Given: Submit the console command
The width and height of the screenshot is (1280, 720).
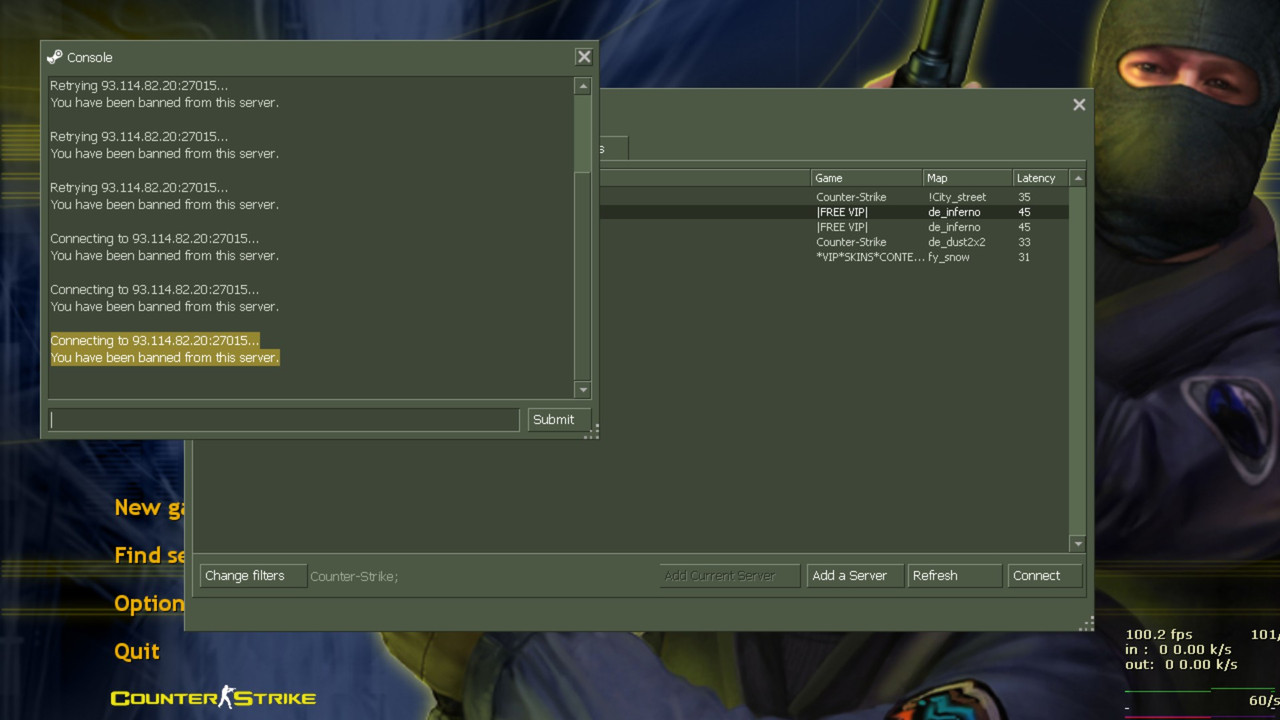Looking at the screenshot, I should tap(559, 420).
